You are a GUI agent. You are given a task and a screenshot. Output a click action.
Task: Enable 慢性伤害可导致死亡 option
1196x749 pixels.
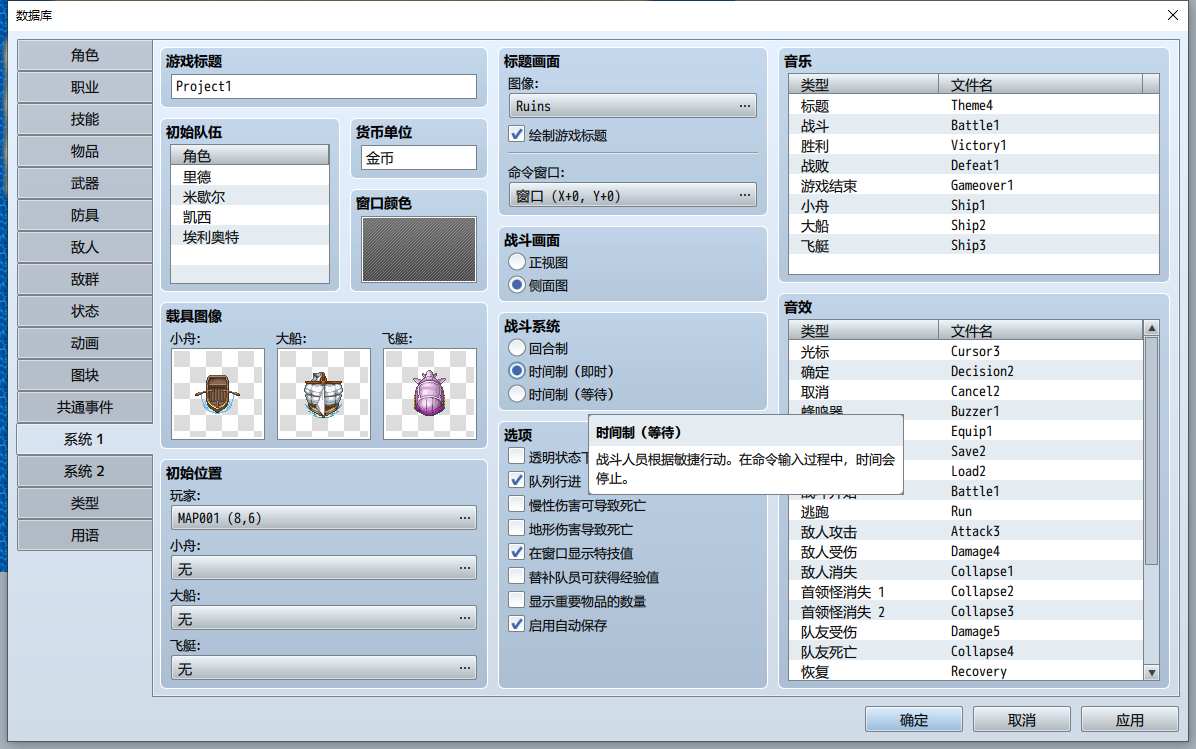pyautogui.click(x=516, y=504)
